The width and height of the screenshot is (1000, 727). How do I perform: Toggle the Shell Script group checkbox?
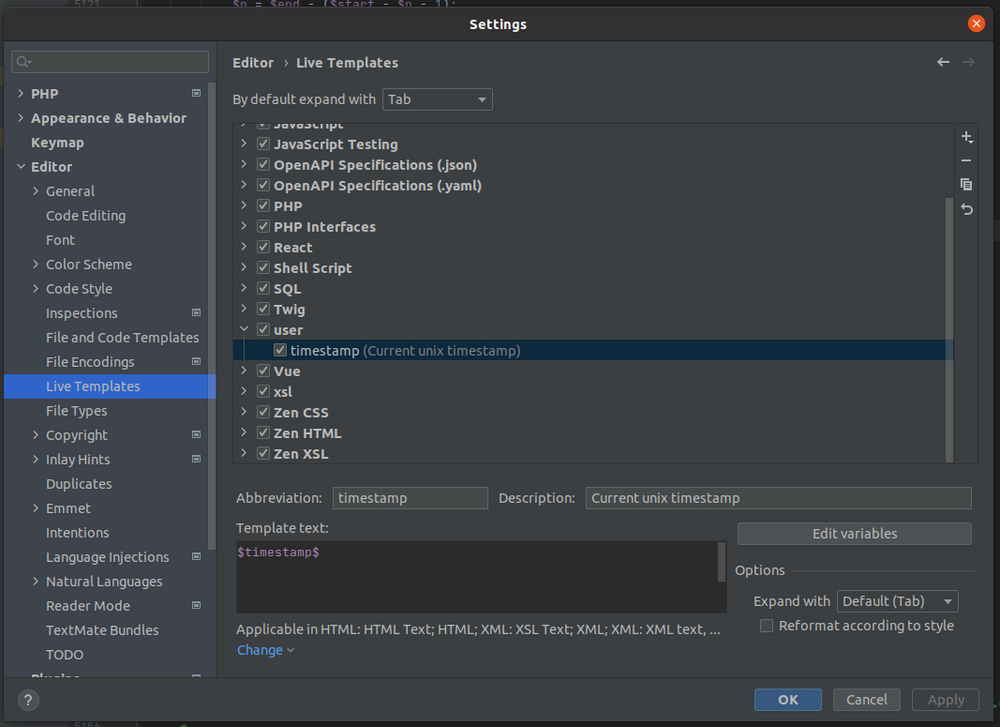coord(263,267)
